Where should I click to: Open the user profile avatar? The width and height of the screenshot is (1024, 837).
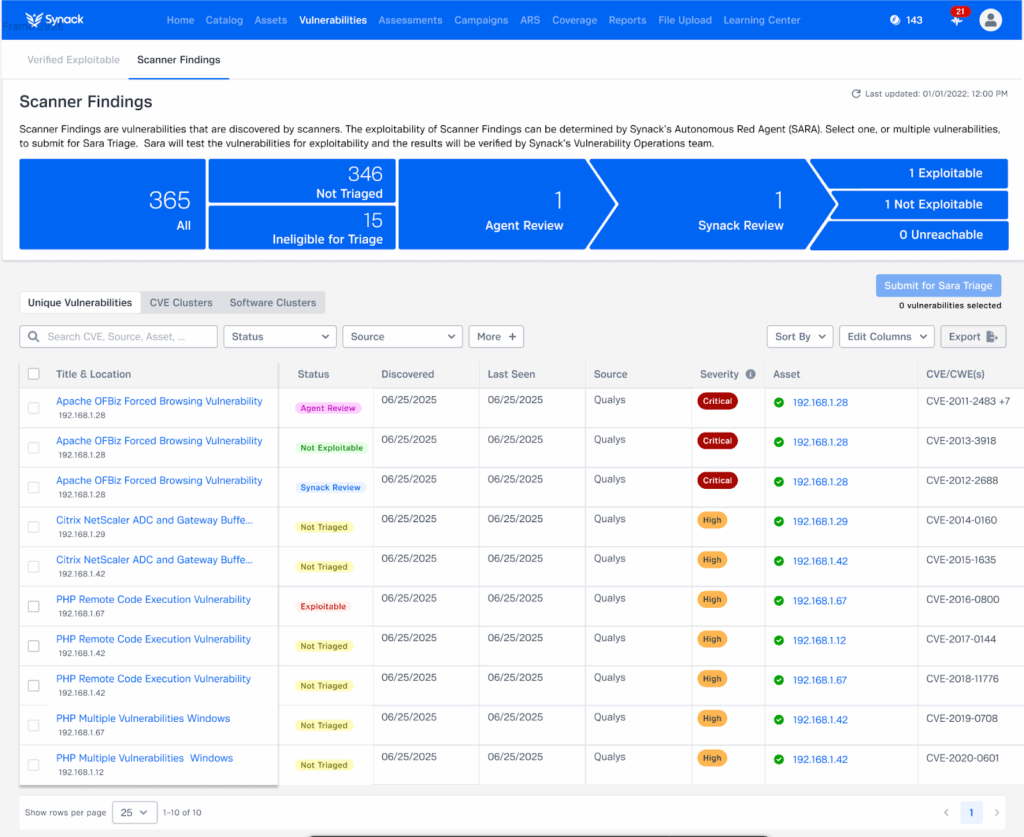[x=990, y=20]
